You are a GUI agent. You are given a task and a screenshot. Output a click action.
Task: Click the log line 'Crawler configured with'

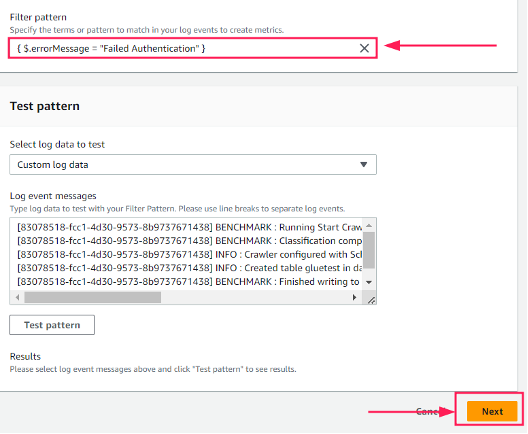click(190, 255)
